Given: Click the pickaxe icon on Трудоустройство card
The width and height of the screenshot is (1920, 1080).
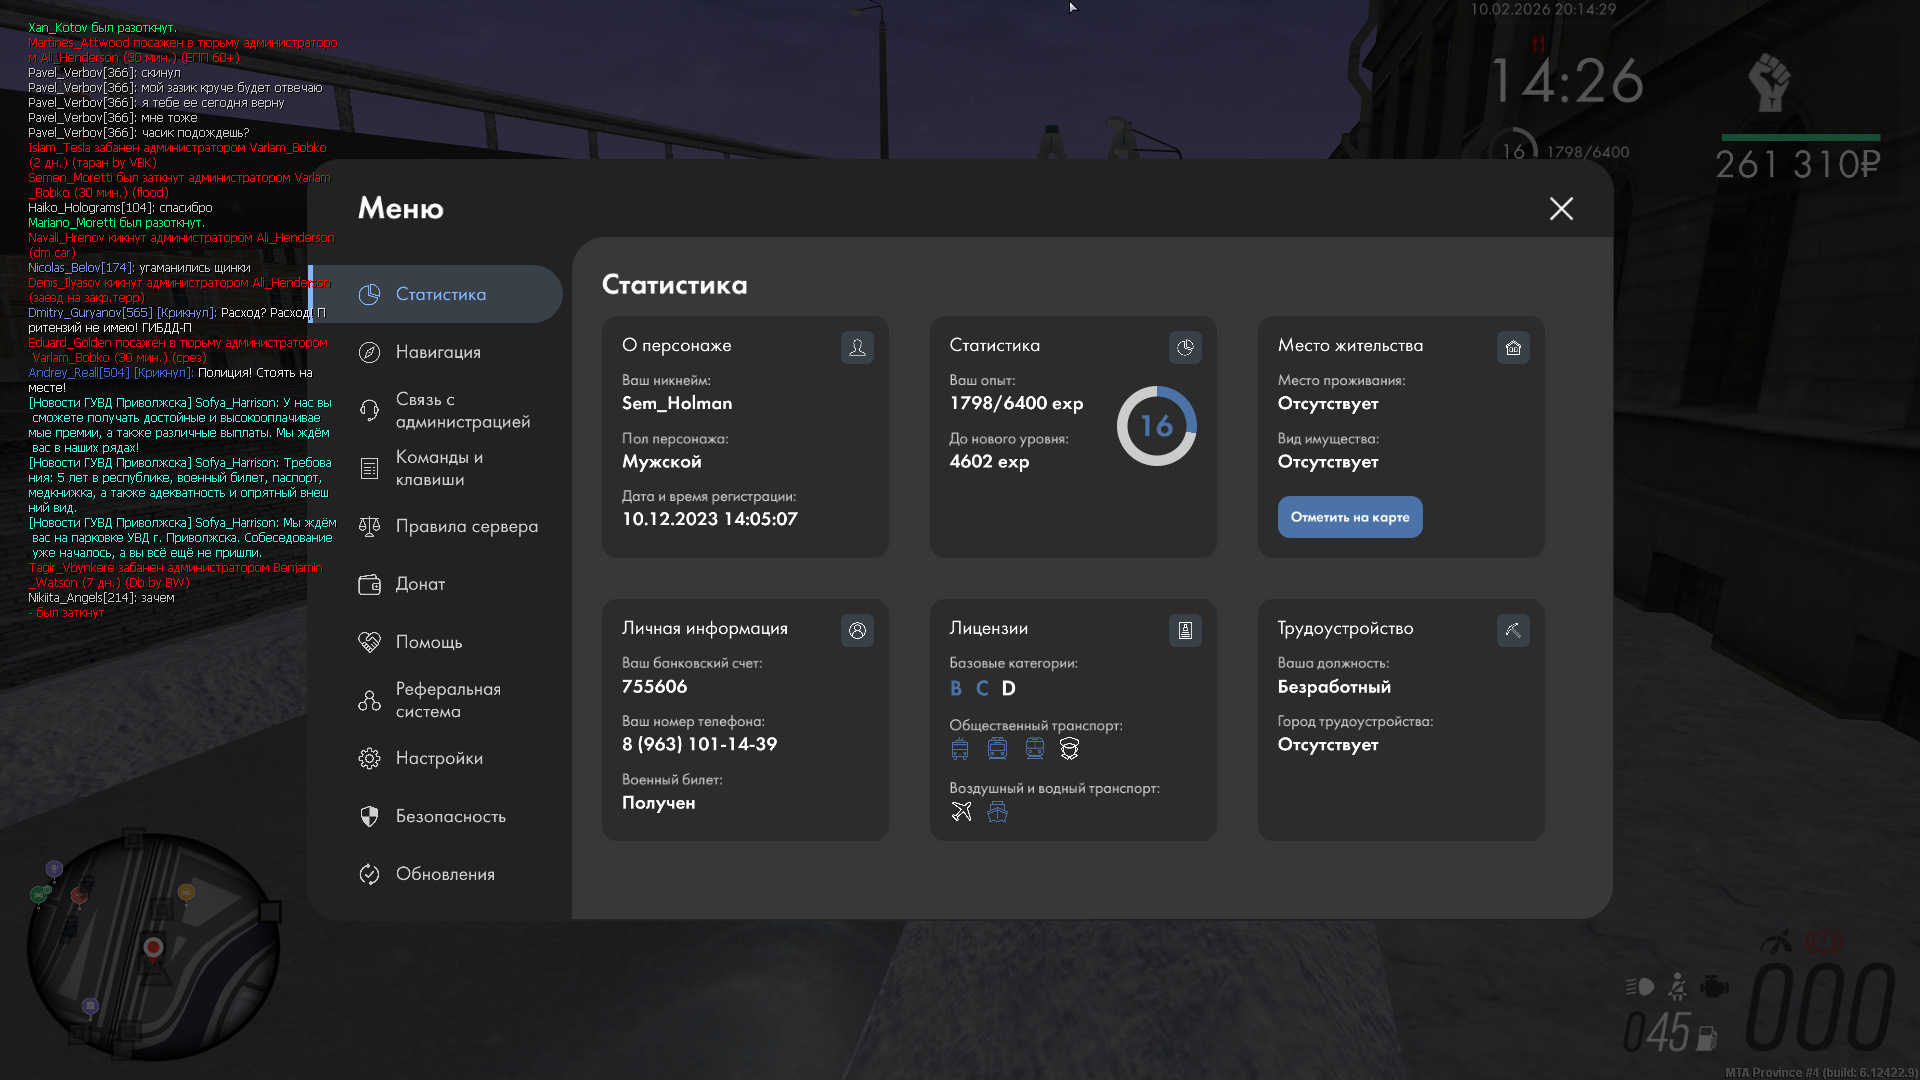Looking at the screenshot, I should [1513, 630].
